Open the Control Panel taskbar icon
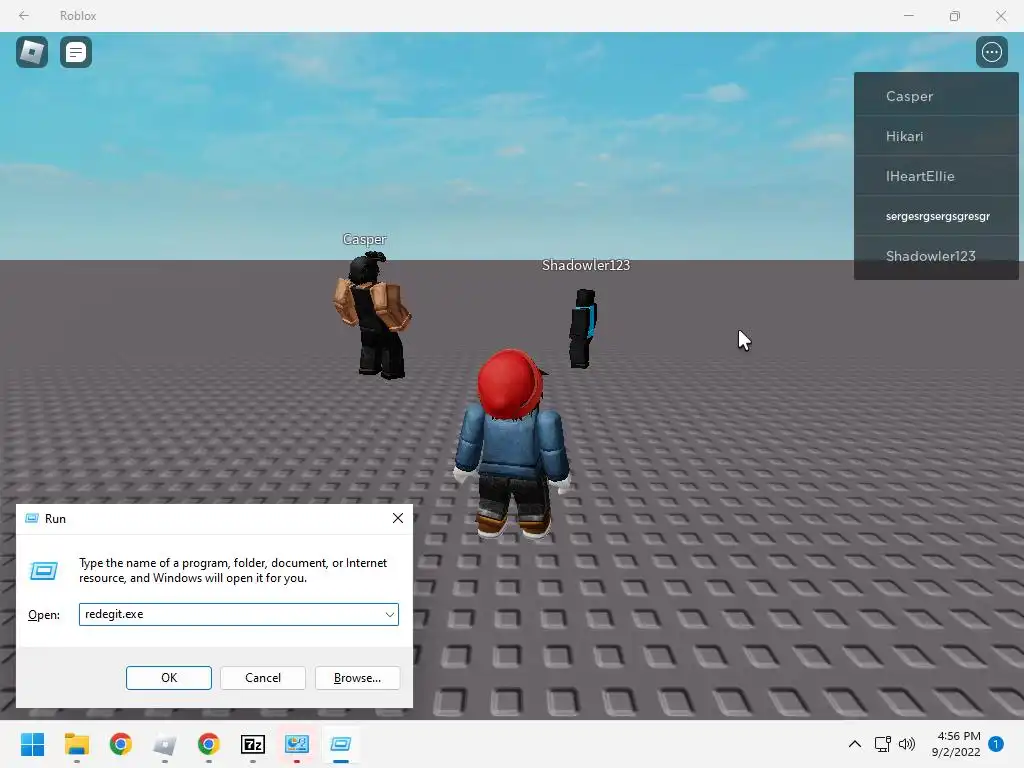The width and height of the screenshot is (1024, 768). tap(296, 744)
